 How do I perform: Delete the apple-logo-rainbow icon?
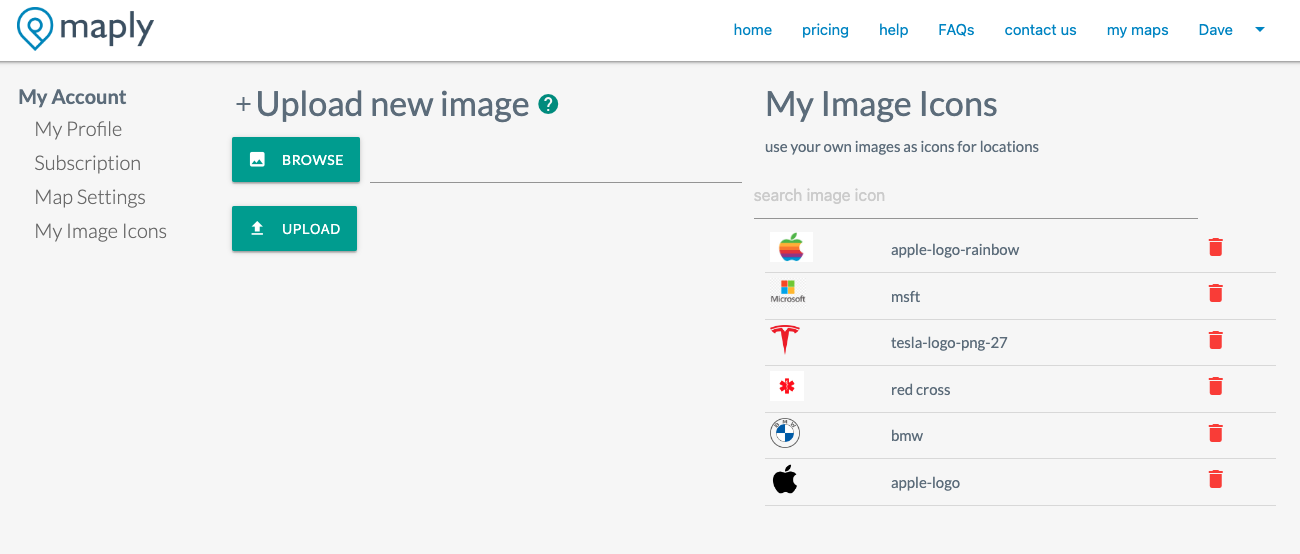[x=1216, y=247]
